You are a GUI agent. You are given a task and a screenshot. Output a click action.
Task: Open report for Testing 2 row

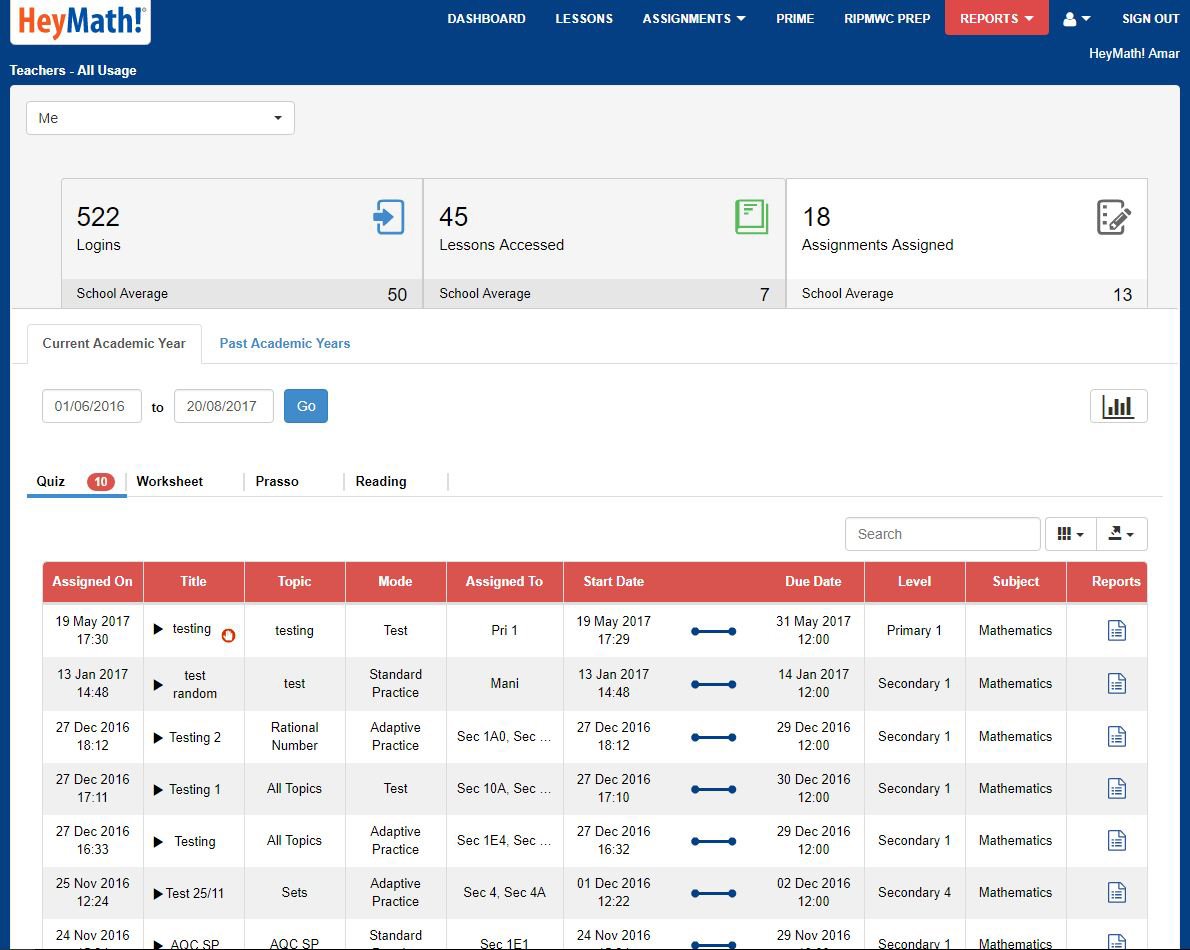pyautogui.click(x=1116, y=737)
